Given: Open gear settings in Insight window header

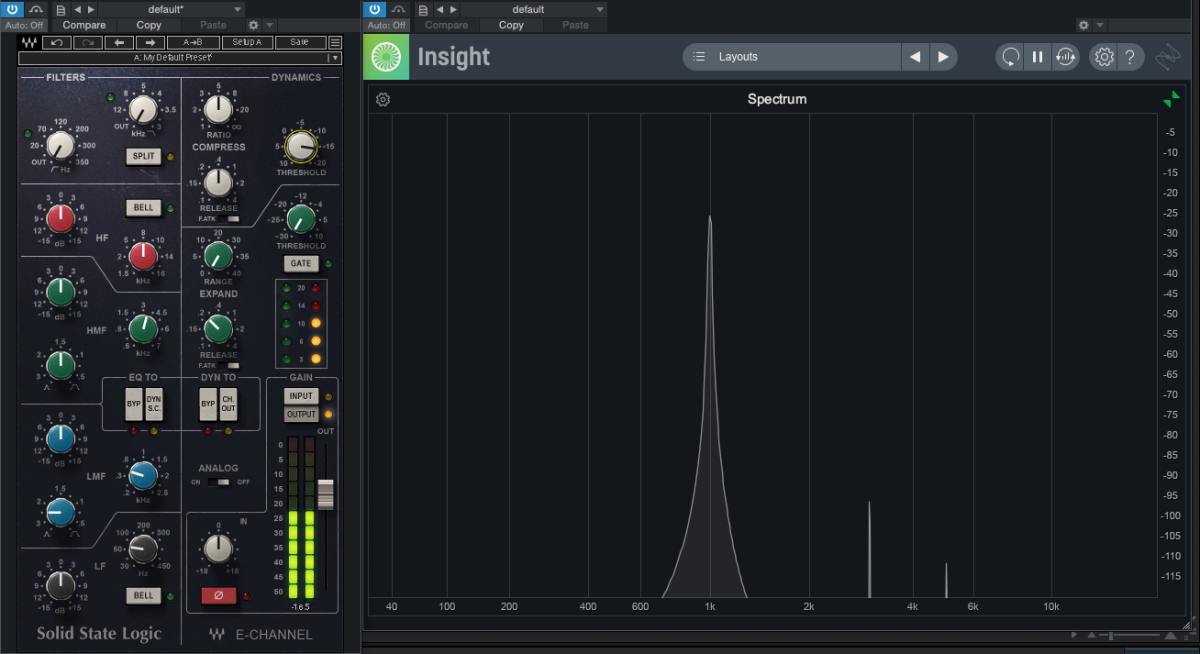Looking at the screenshot, I should coord(1084,25).
